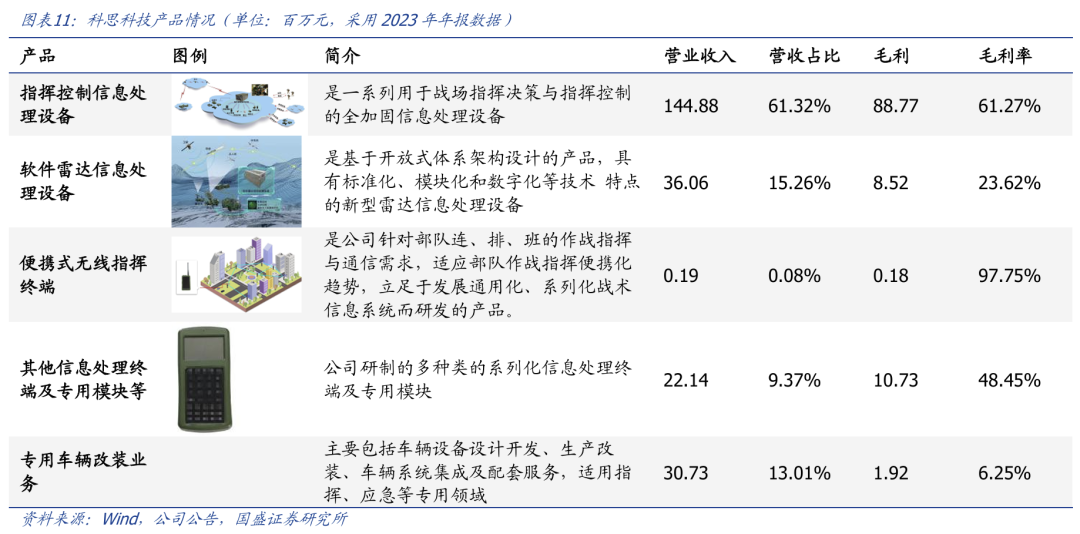Screen dimensions: 1080x534
Task: Click gross margin 23.62%
Action: pyautogui.click(x=1009, y=183)
